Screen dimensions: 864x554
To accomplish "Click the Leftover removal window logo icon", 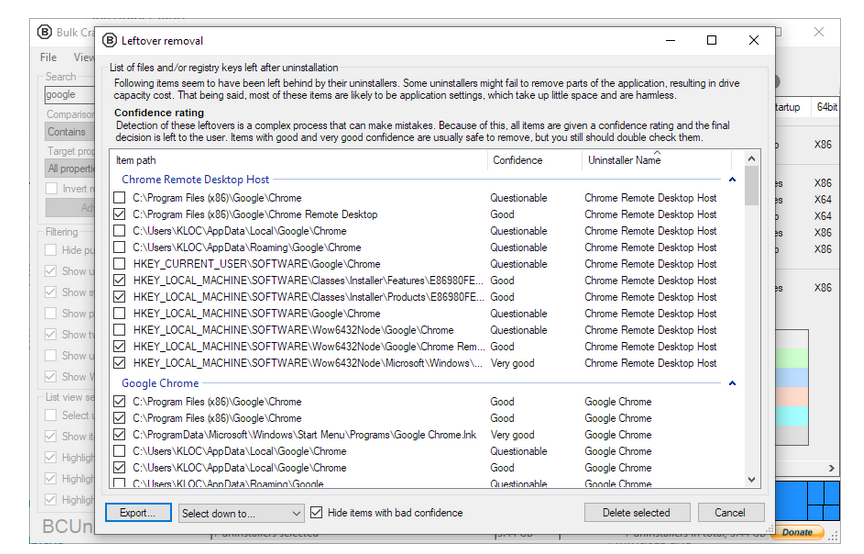I will 110,40.
